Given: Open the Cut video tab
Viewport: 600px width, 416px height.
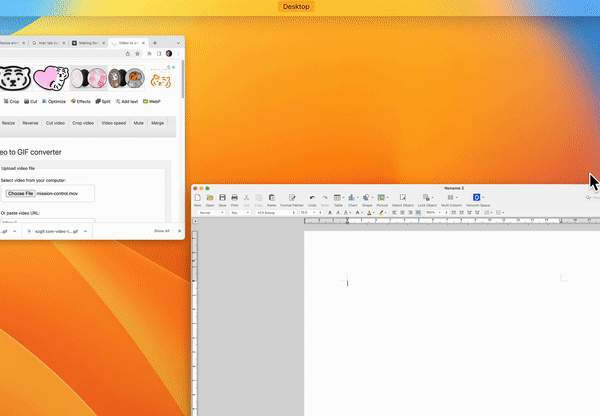Looking at the screenshot, I should 55,123.
